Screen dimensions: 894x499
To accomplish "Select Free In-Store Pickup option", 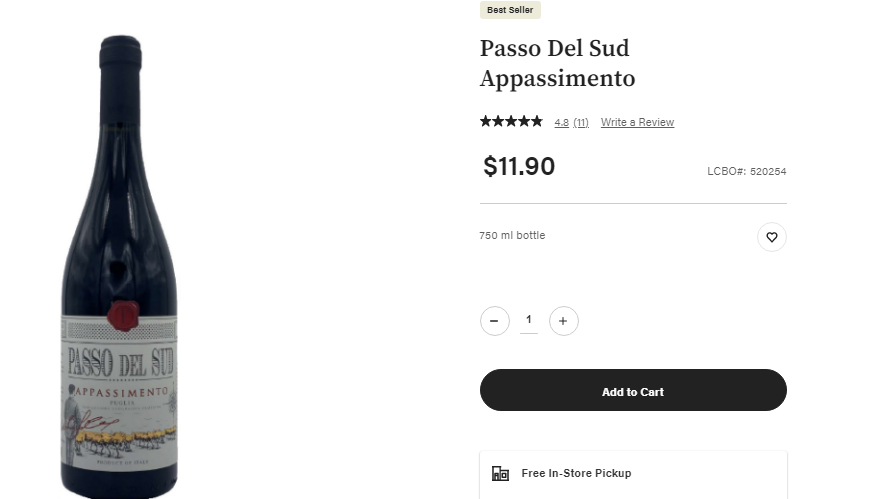I will click(x=633, y=473).
